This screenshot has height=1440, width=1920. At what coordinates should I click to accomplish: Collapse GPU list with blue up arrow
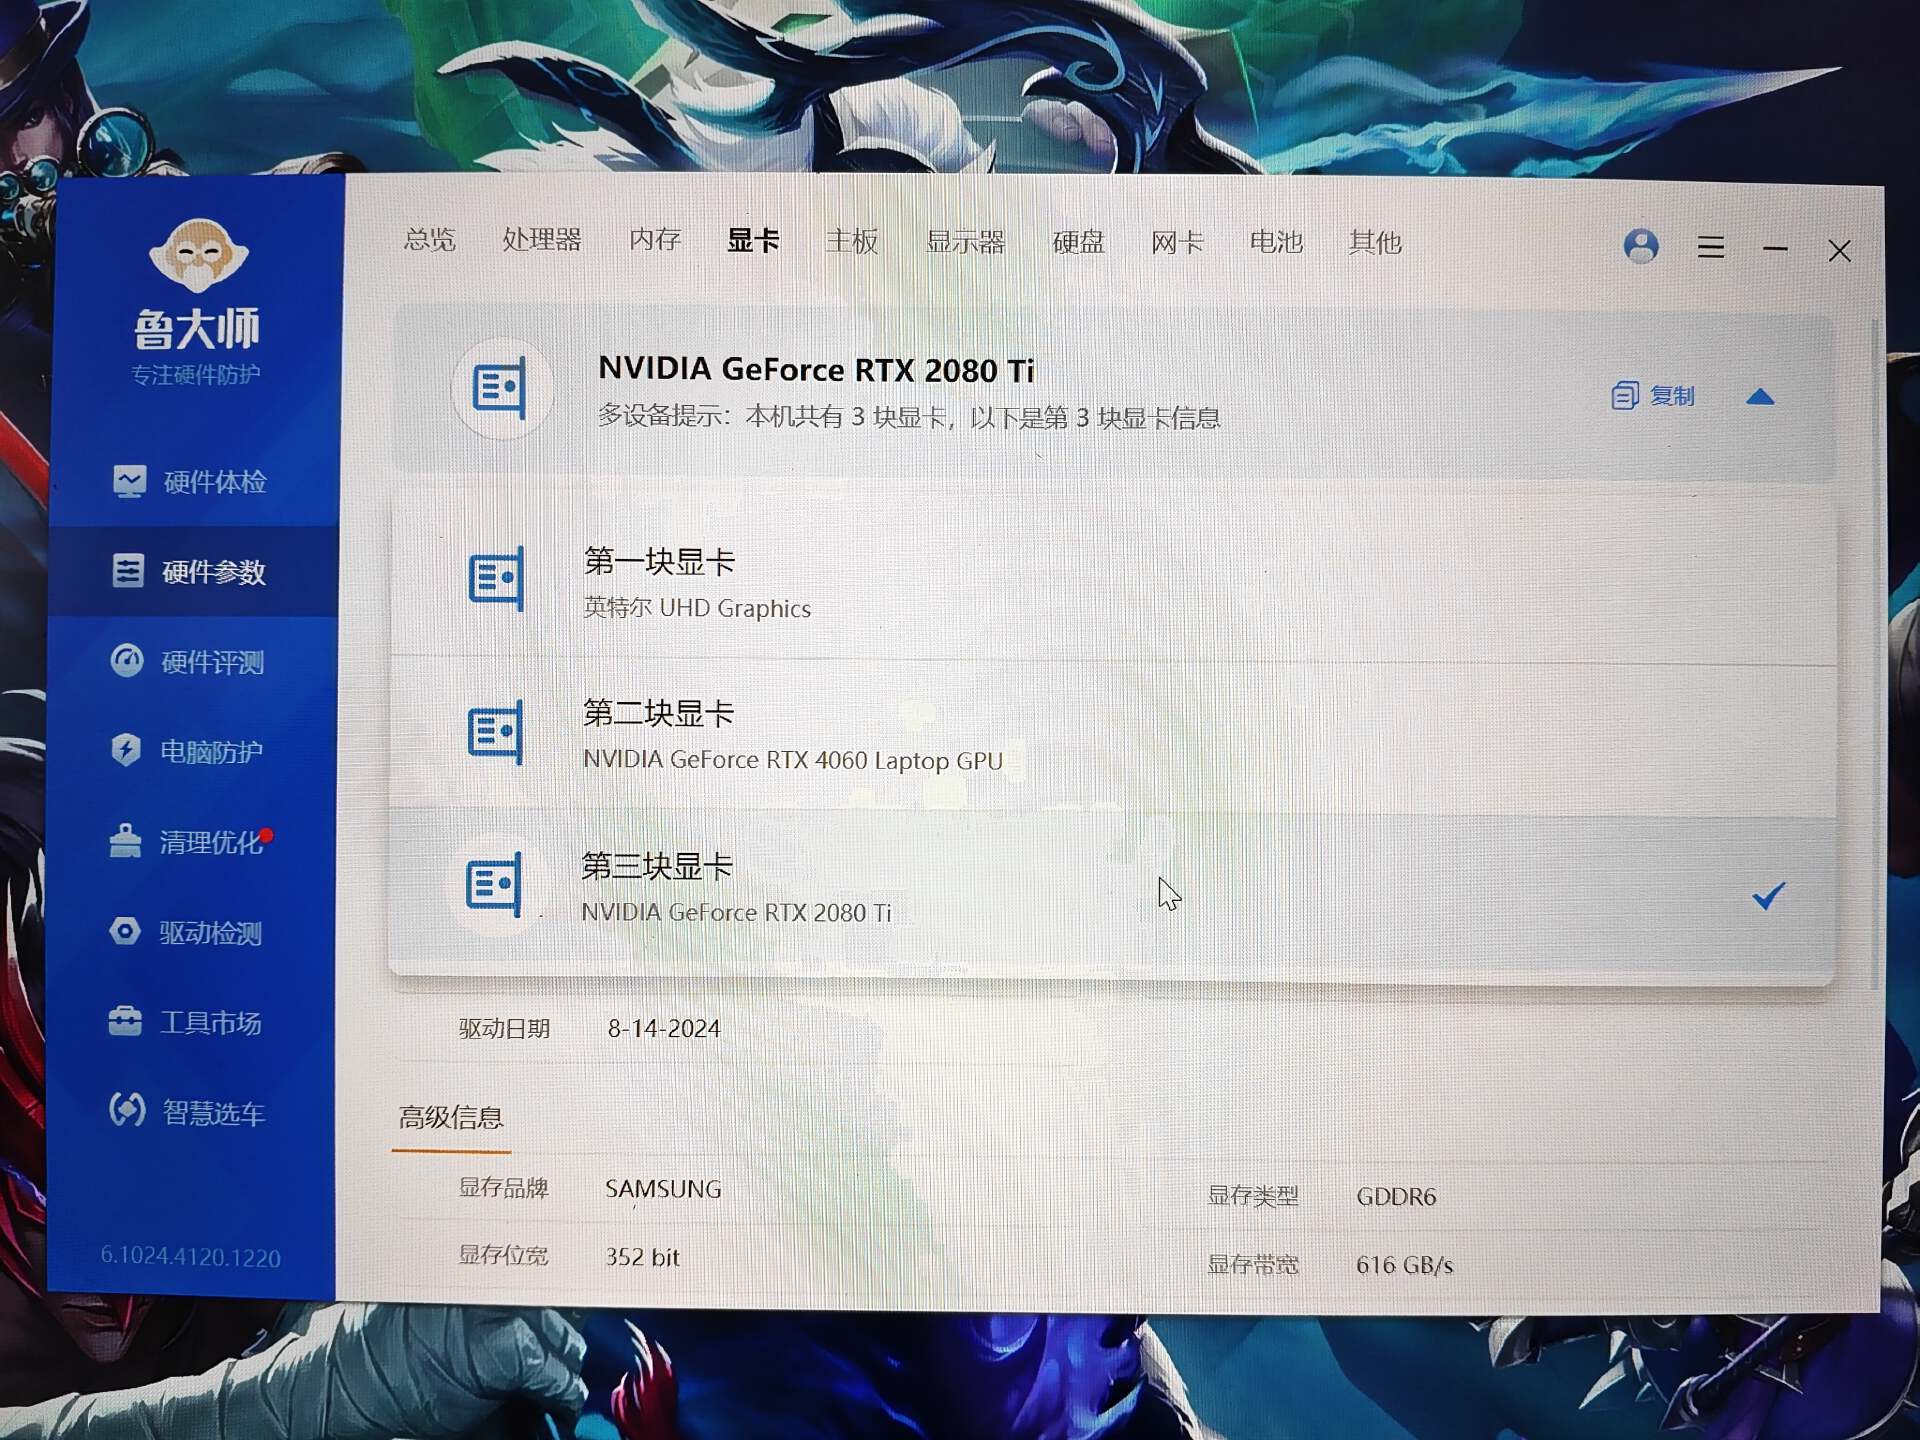[x=1760, y=398]
